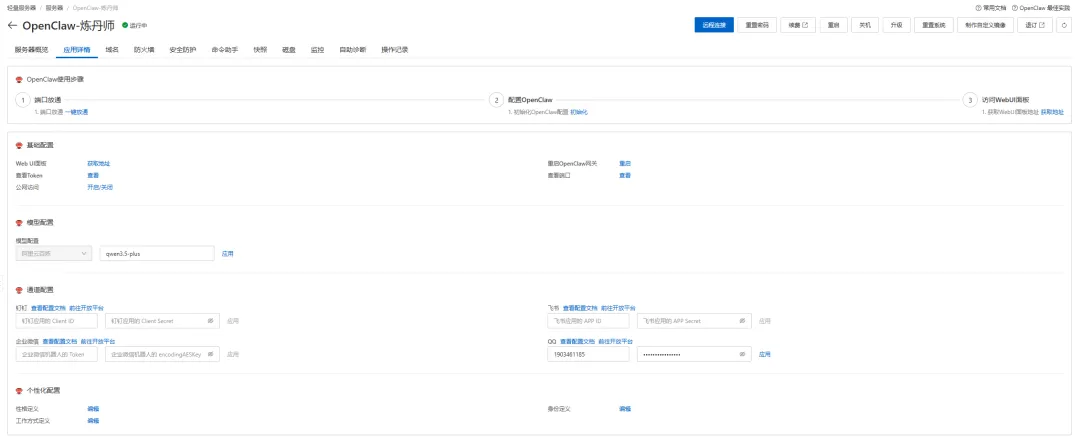Screen dimensions: 1080x440
Task: Click 编辑 link beside 性格定义
Action: coord(93,408)
